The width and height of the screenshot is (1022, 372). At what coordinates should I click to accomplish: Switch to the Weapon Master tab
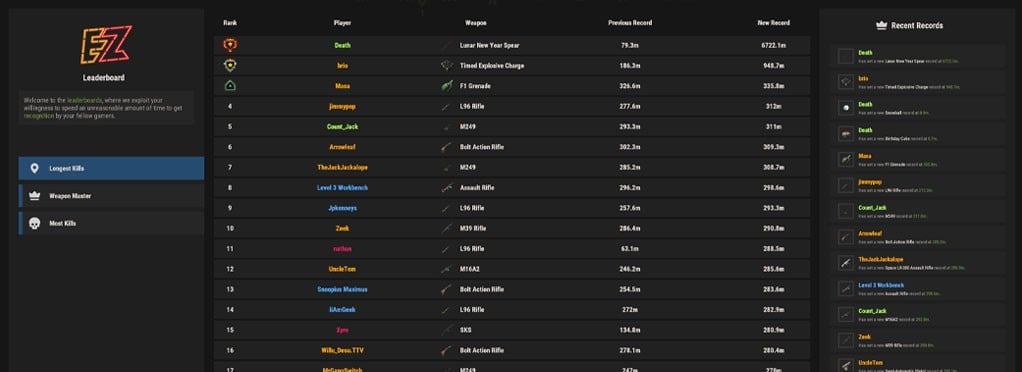111,196
